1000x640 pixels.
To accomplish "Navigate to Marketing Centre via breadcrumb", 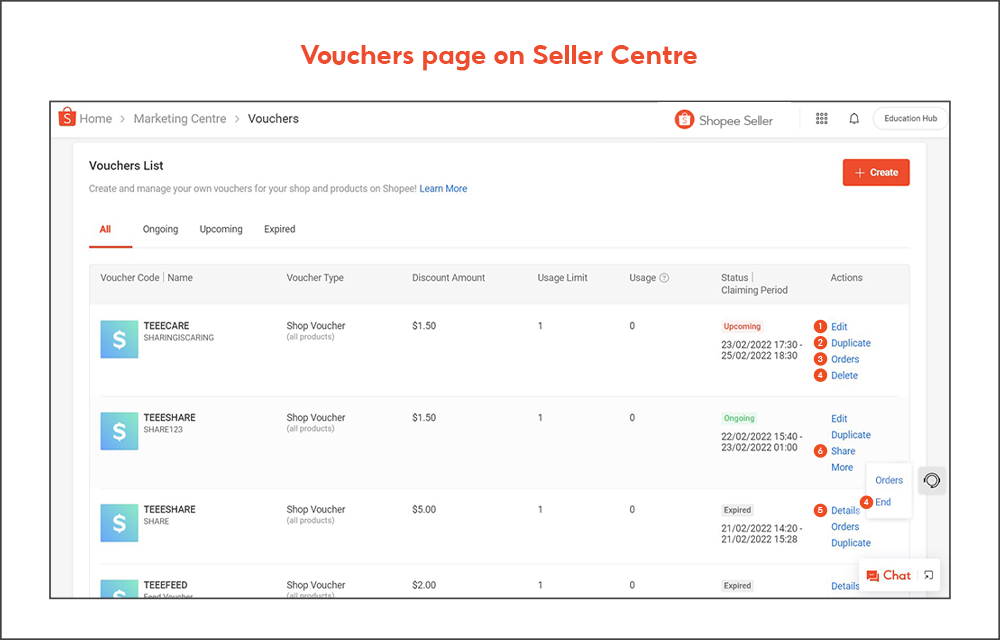I will (x=180, y=118).
